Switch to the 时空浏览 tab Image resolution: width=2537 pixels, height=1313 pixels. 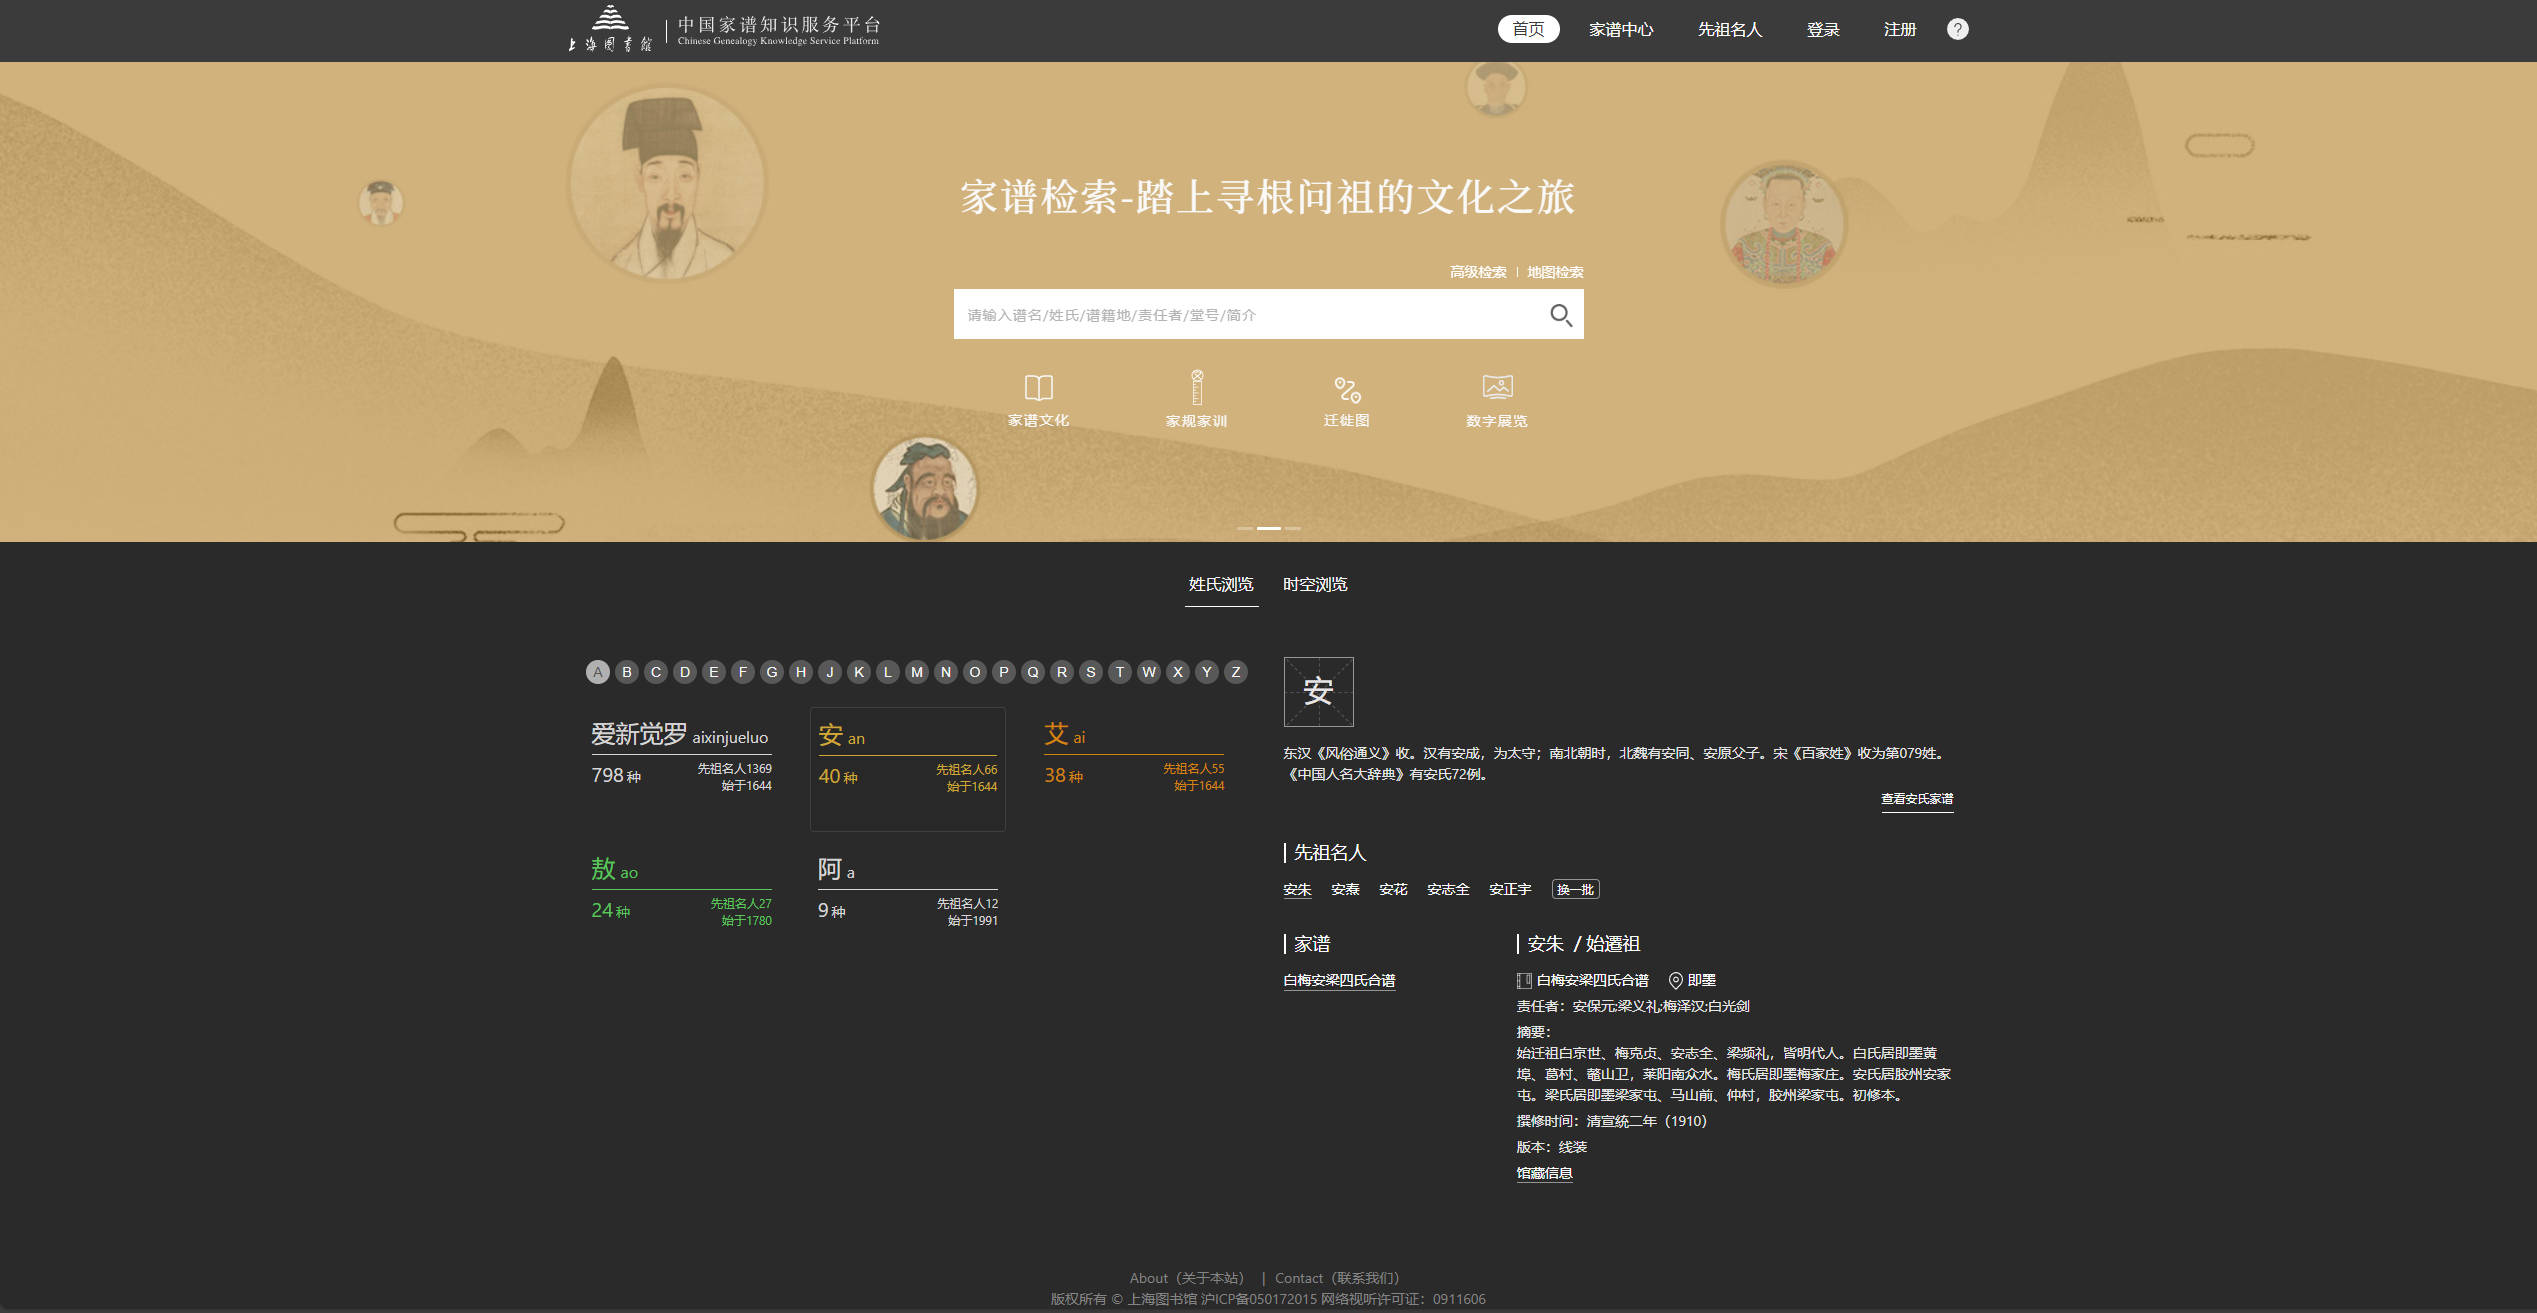pyautogui.click(x=1315, y=584)
